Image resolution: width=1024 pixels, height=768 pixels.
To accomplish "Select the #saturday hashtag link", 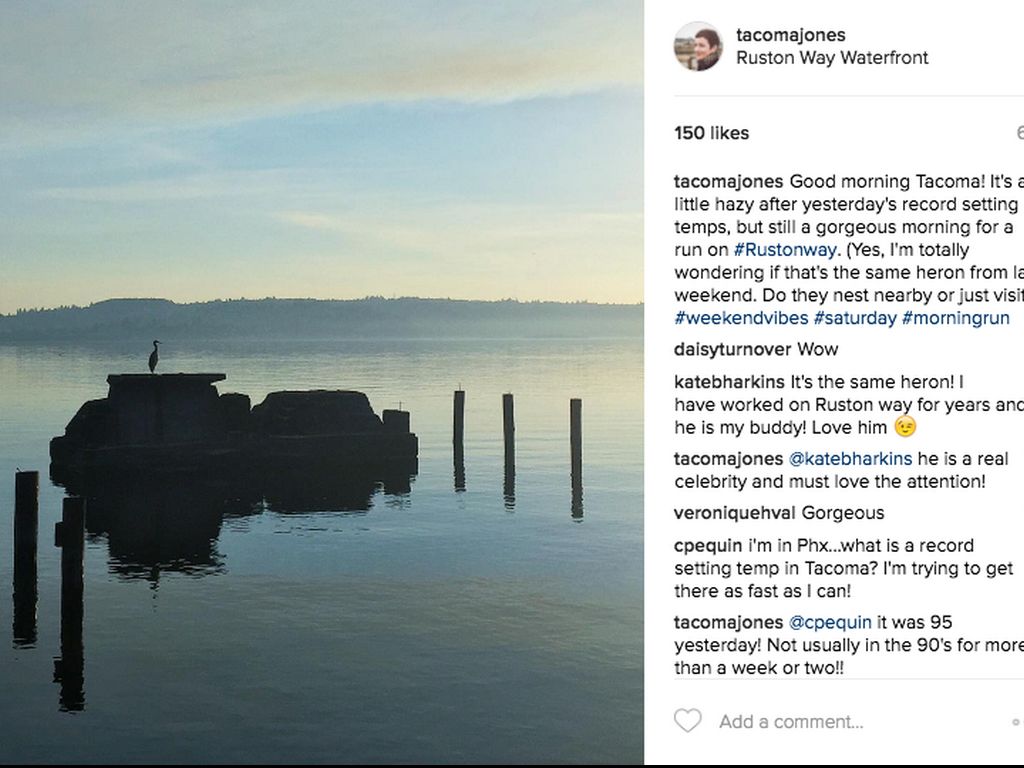I will (x=855, y=318).
